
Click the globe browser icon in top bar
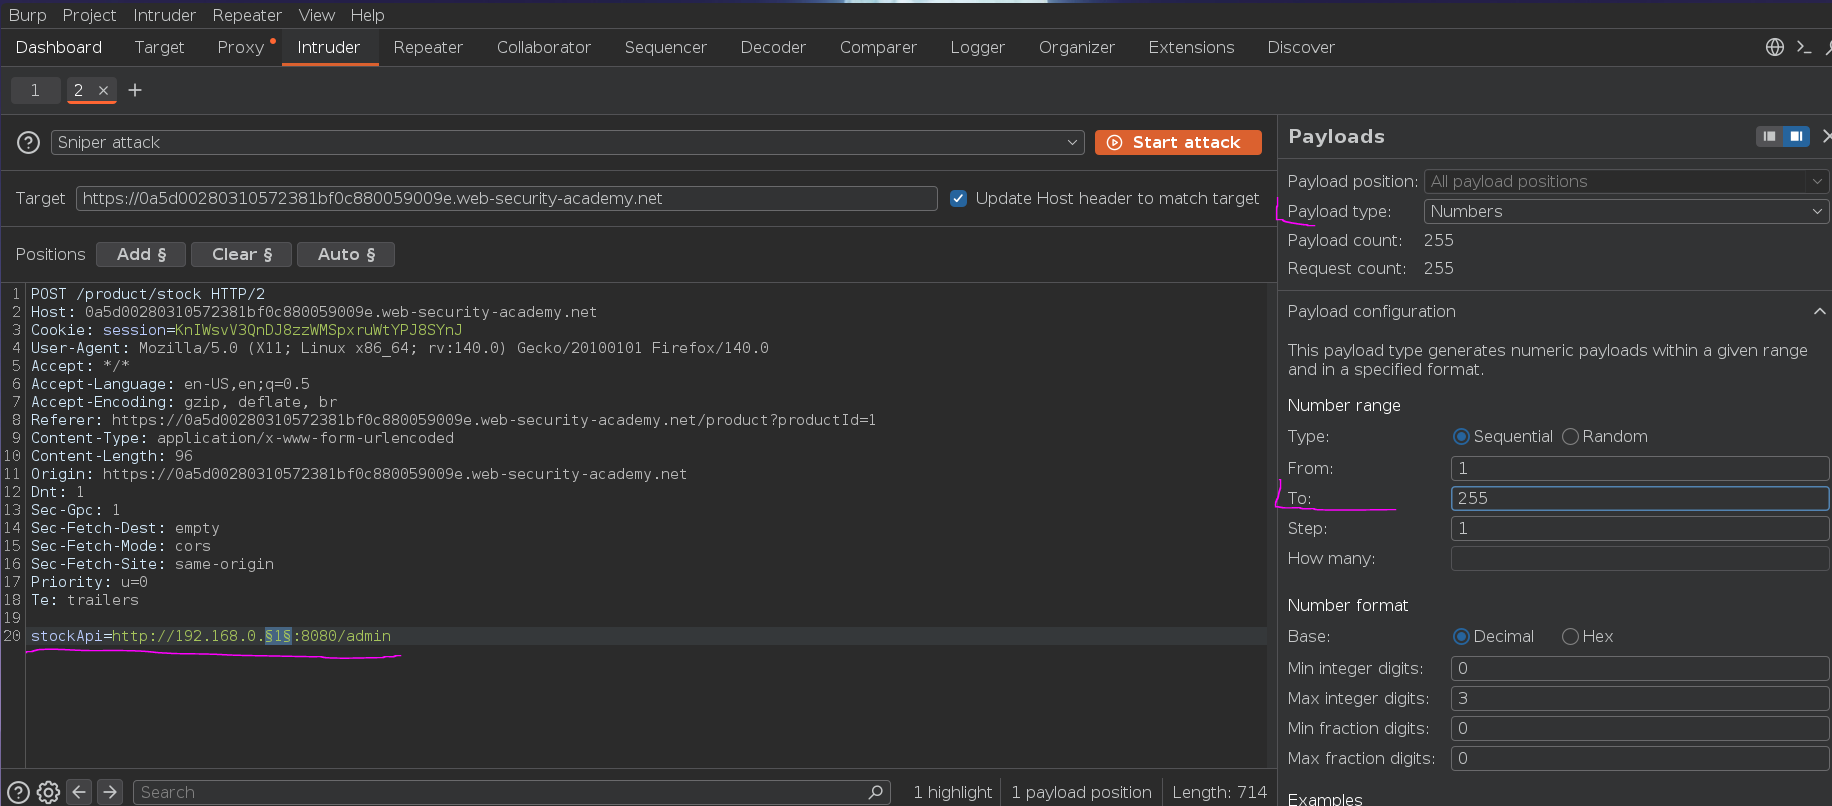pyautogui.click(x=1775, y=47)
